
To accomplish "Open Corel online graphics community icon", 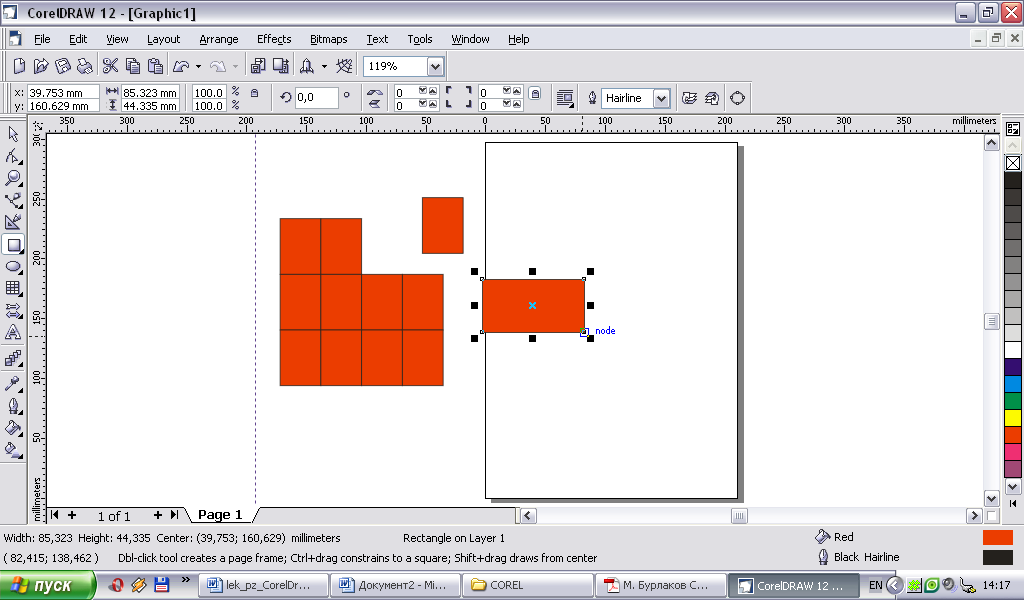I will click(344, 66).
